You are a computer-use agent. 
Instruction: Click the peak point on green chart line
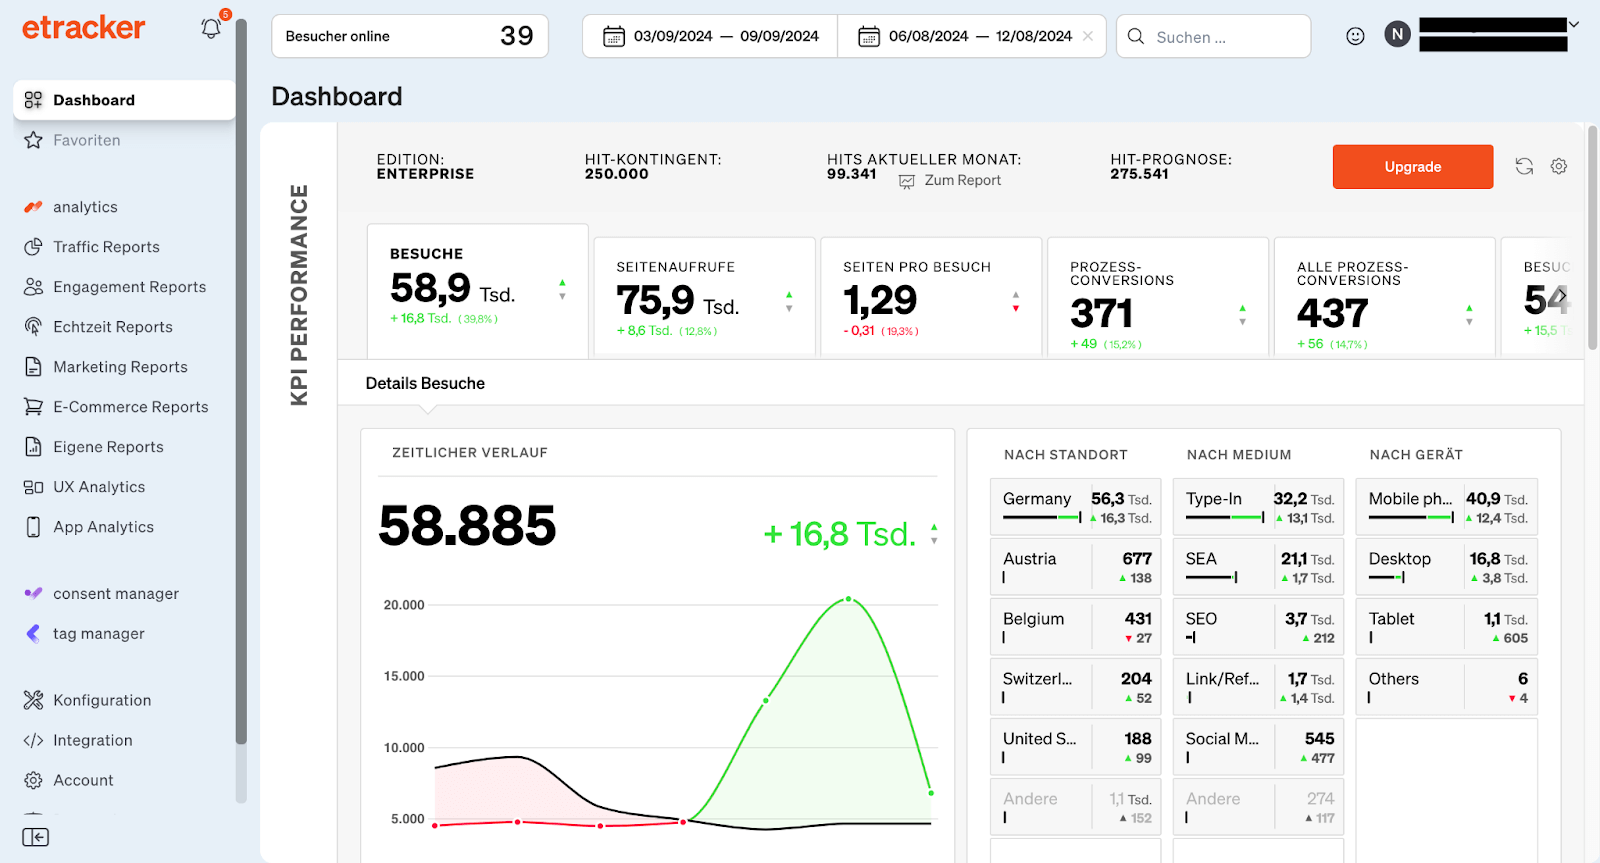[848, 599]
